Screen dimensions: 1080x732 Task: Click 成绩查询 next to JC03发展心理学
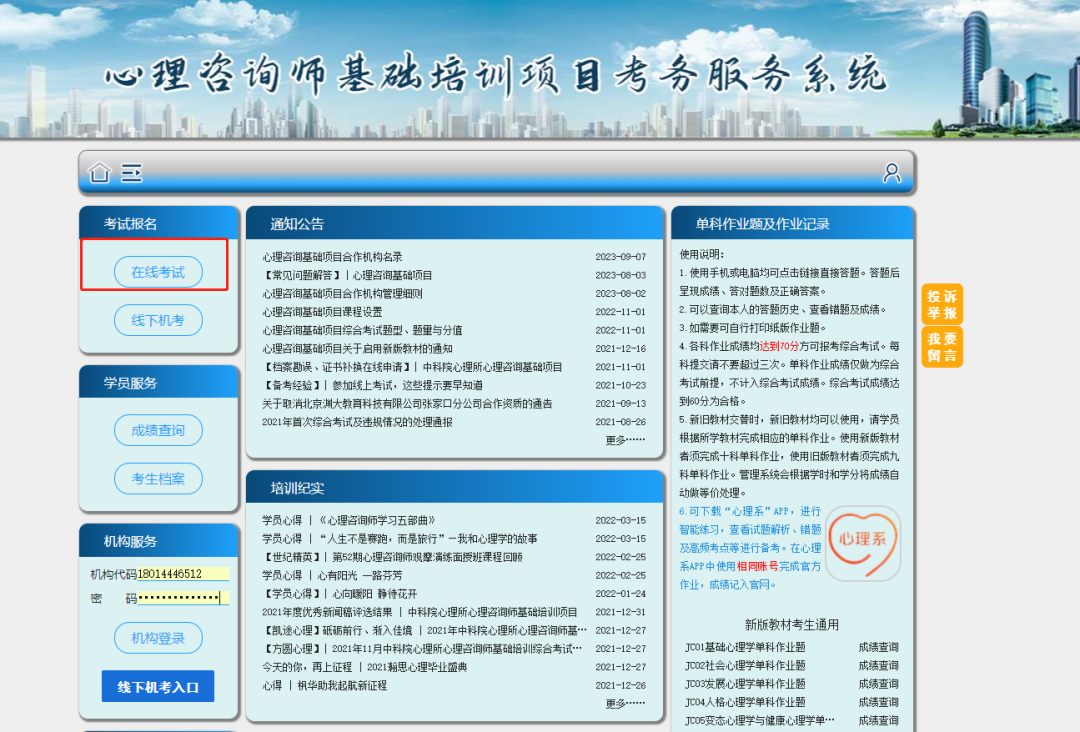coord(878,684)
